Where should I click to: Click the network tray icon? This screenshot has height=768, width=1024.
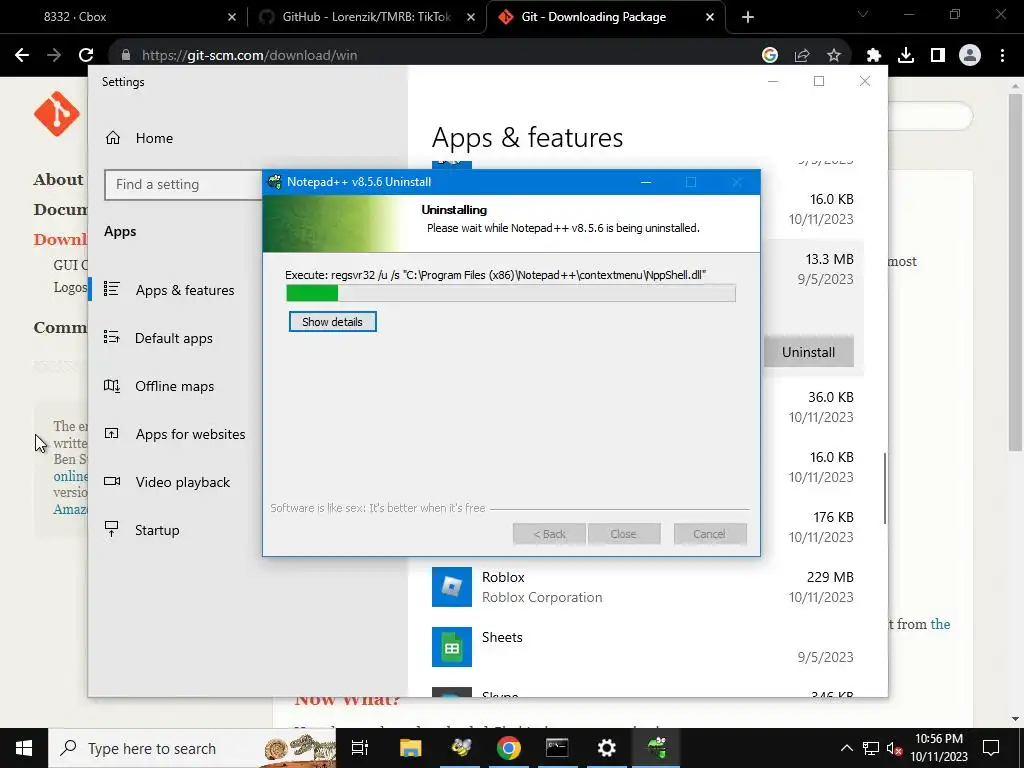(x=871, y=748)
